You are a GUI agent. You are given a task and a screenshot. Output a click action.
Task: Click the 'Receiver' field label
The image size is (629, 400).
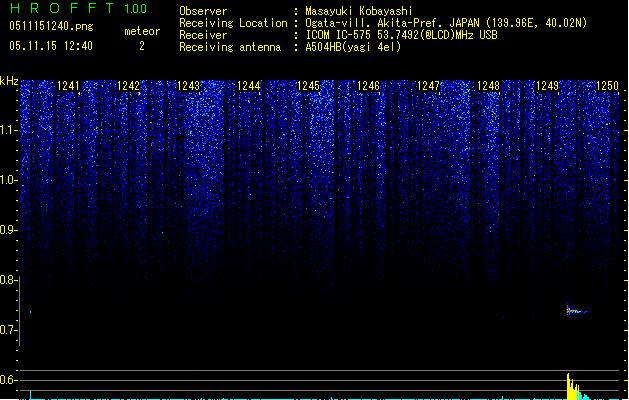[x=203, y=35]
